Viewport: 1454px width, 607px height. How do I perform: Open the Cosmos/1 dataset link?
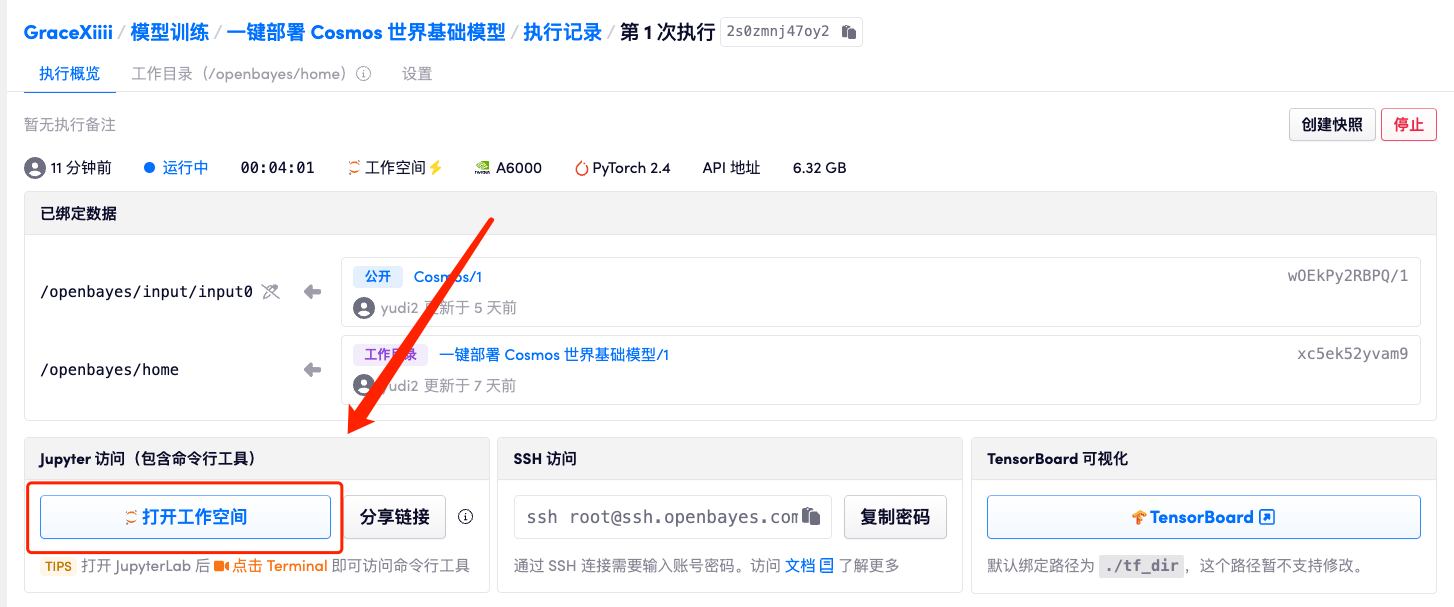click(x=448, y=277)
